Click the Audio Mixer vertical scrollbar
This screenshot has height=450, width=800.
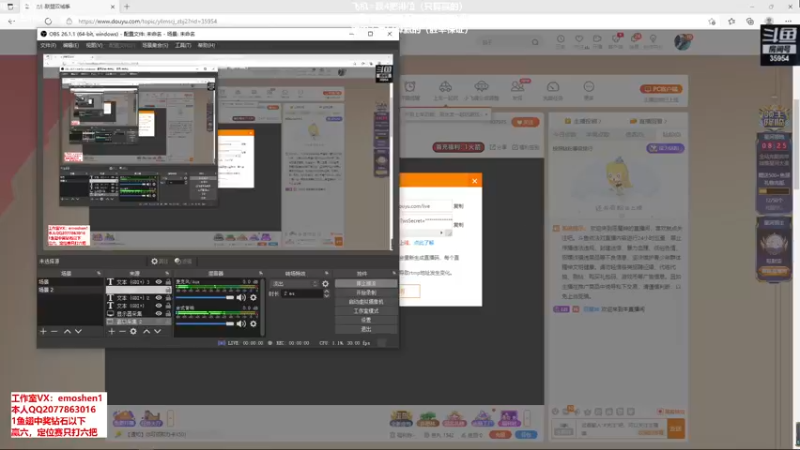[263, 306]
